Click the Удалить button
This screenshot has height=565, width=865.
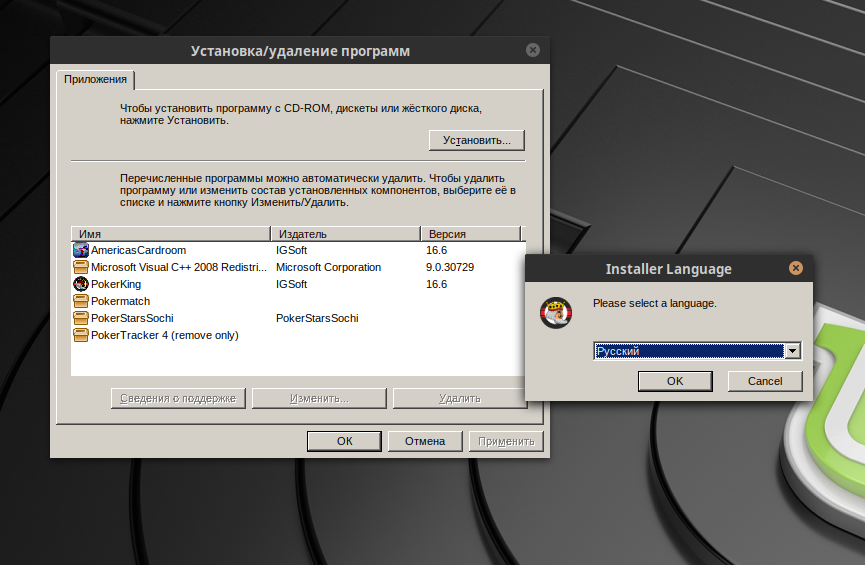(460, 398)
